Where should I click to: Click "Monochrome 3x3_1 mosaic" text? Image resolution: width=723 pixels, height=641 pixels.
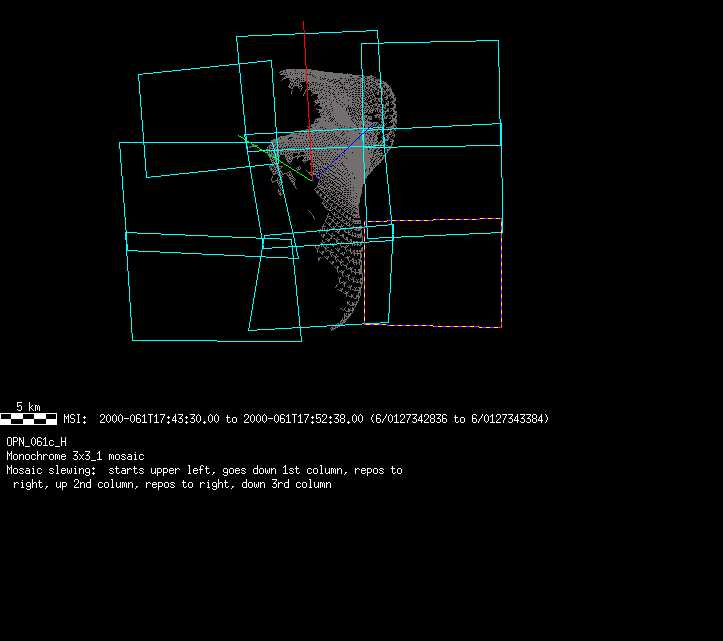[75, 456]
